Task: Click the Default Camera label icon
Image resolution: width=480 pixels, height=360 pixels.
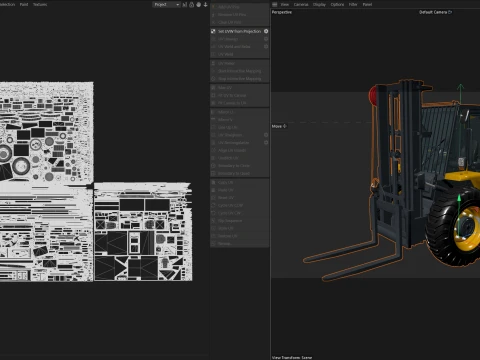Action: click(x=450, y=12)
